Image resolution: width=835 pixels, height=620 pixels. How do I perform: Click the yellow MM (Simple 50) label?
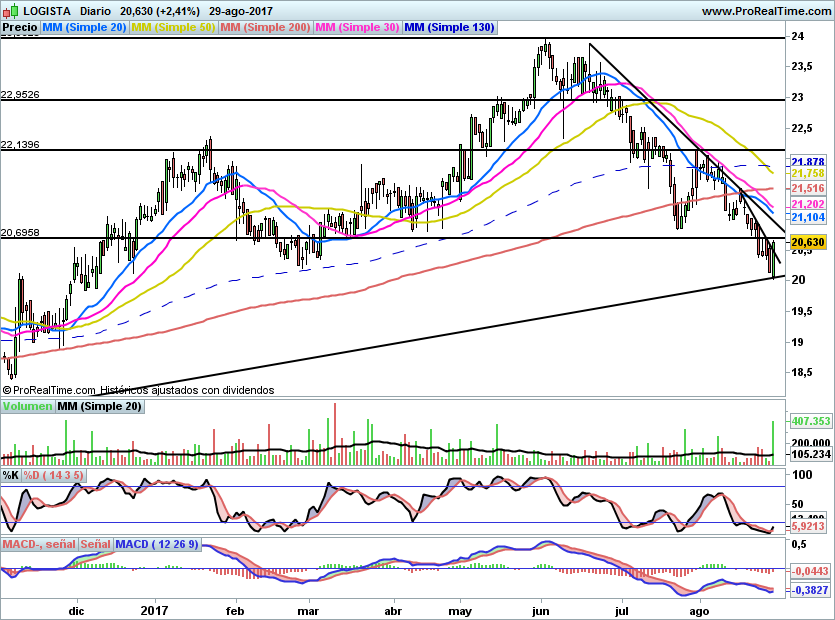pyautogui.click(x=173, y=28)
